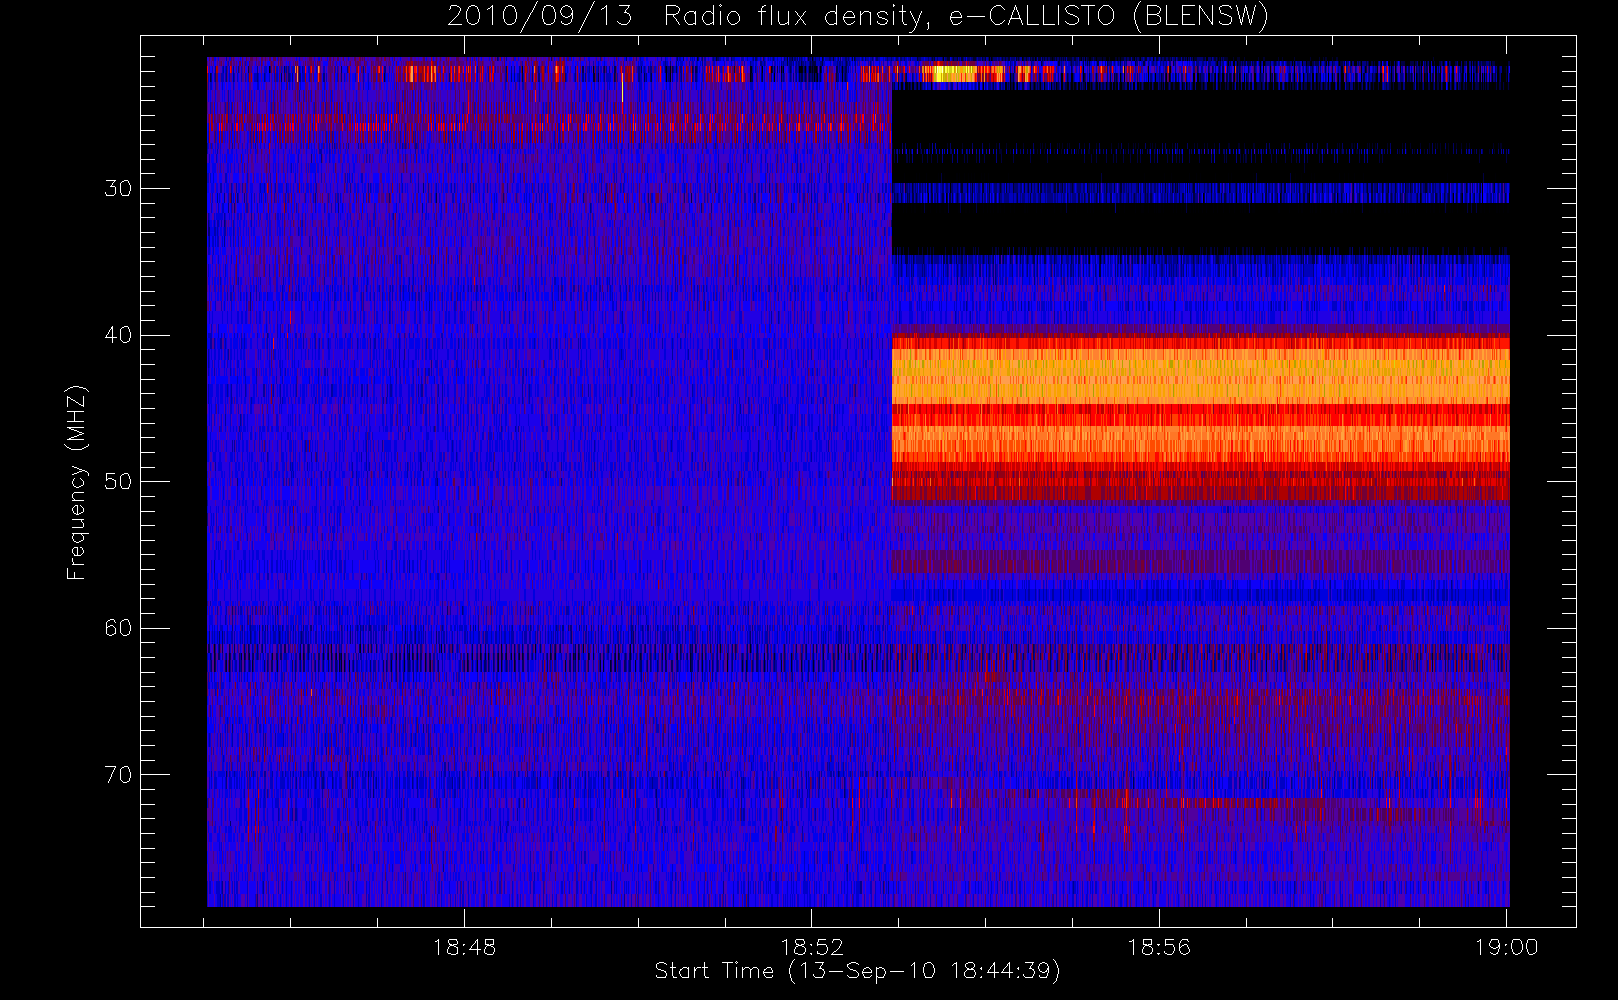Click the 18:56 time axis label
Viewport: 1618px width, 1000px height.
(x=1159, y=947)
